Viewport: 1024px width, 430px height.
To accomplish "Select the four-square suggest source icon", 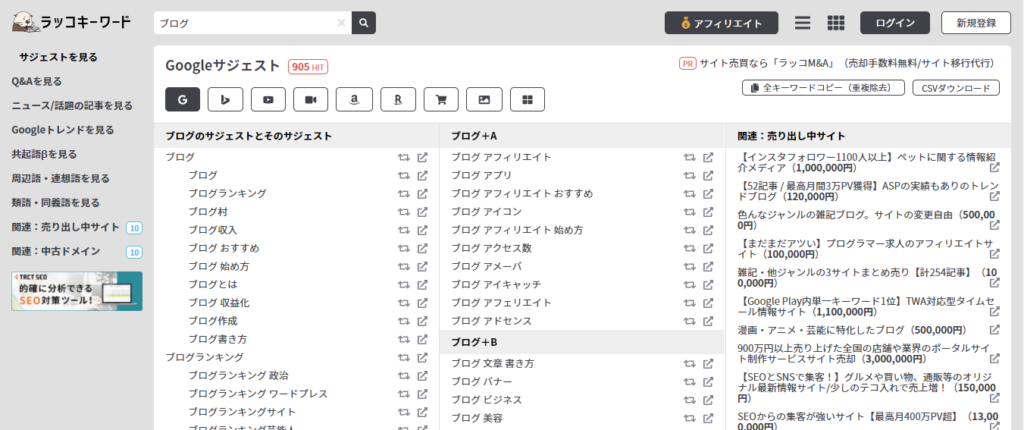I will pyautogui.click(x=527, y=99).
